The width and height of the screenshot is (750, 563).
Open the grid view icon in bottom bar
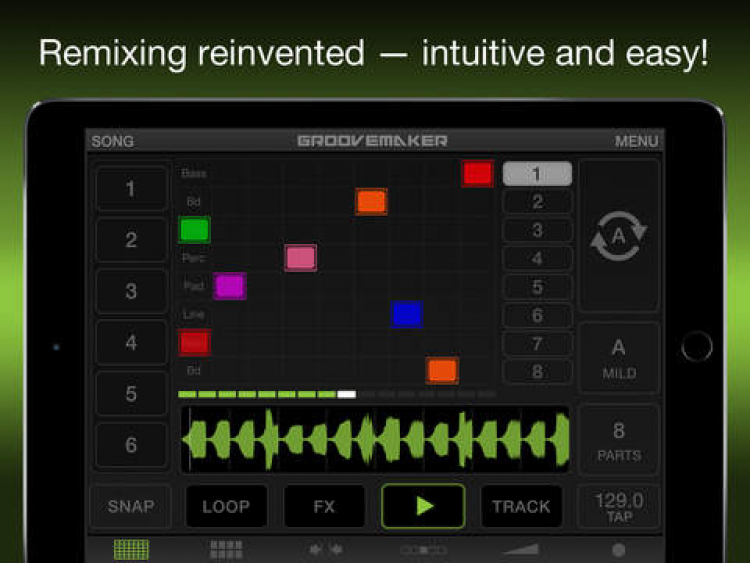pos(131,550)
